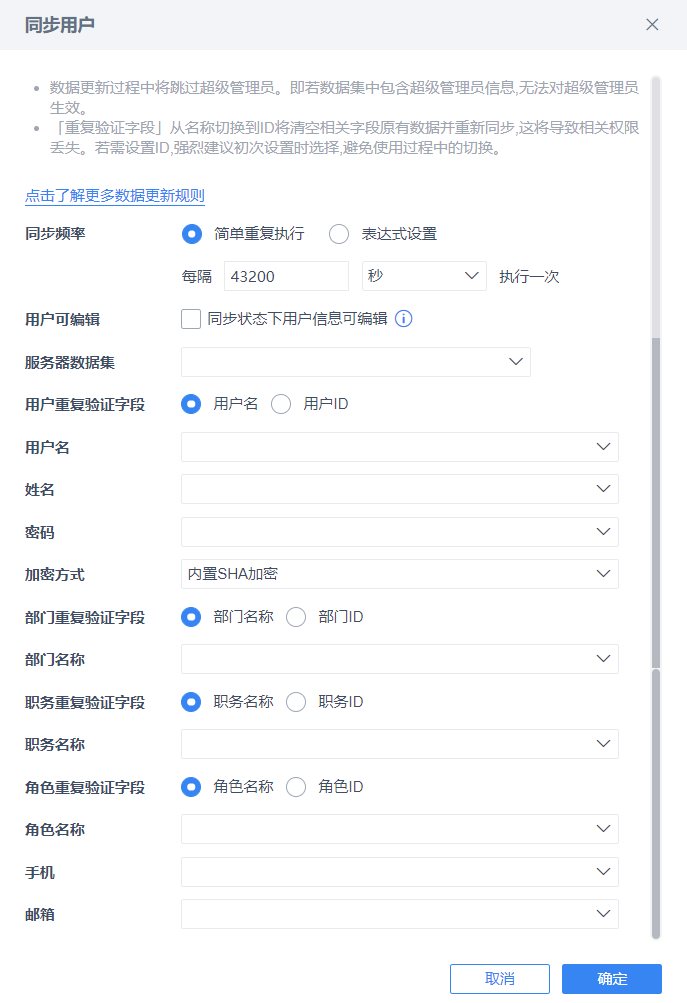Click the 点击了解更多数据更新规则 link
687x1003 pixels.
(115, 195)
